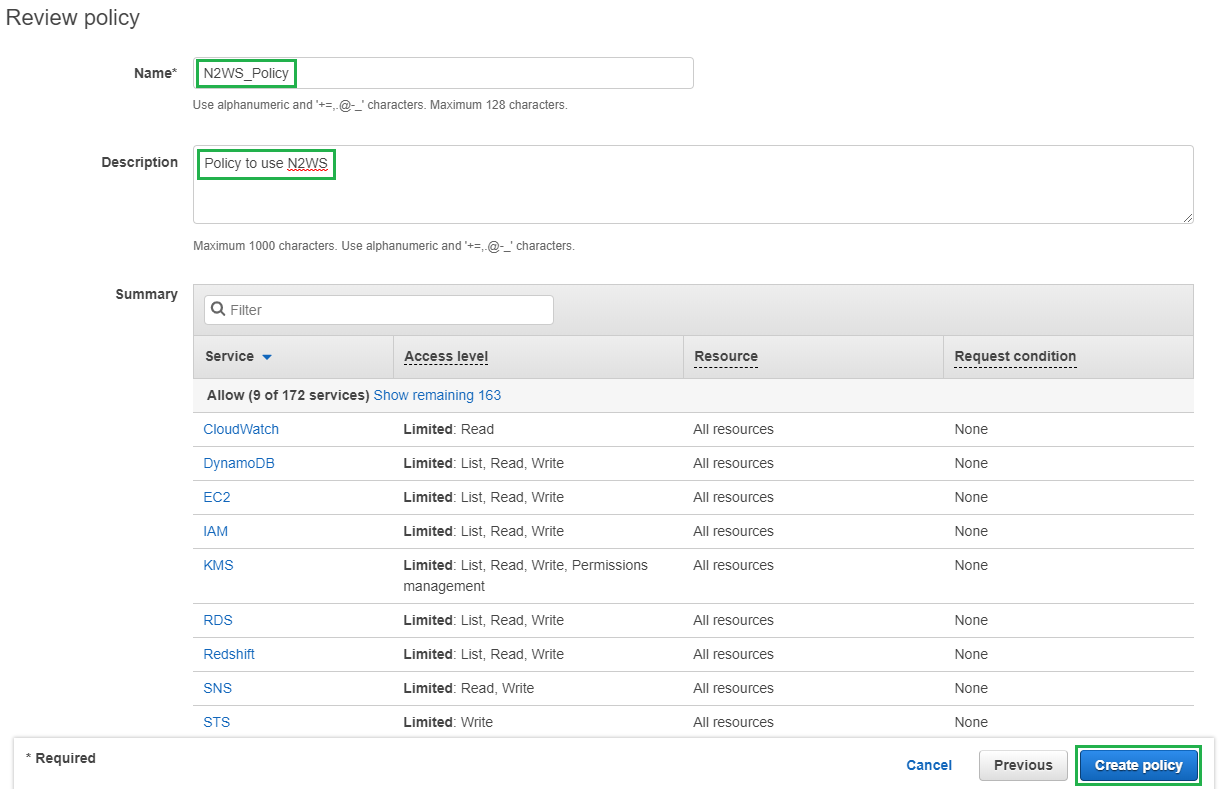Screen dimensions: 1220x789
Task: Click the Resource column header
Action: pyautogui.click(x=725, y=356)
